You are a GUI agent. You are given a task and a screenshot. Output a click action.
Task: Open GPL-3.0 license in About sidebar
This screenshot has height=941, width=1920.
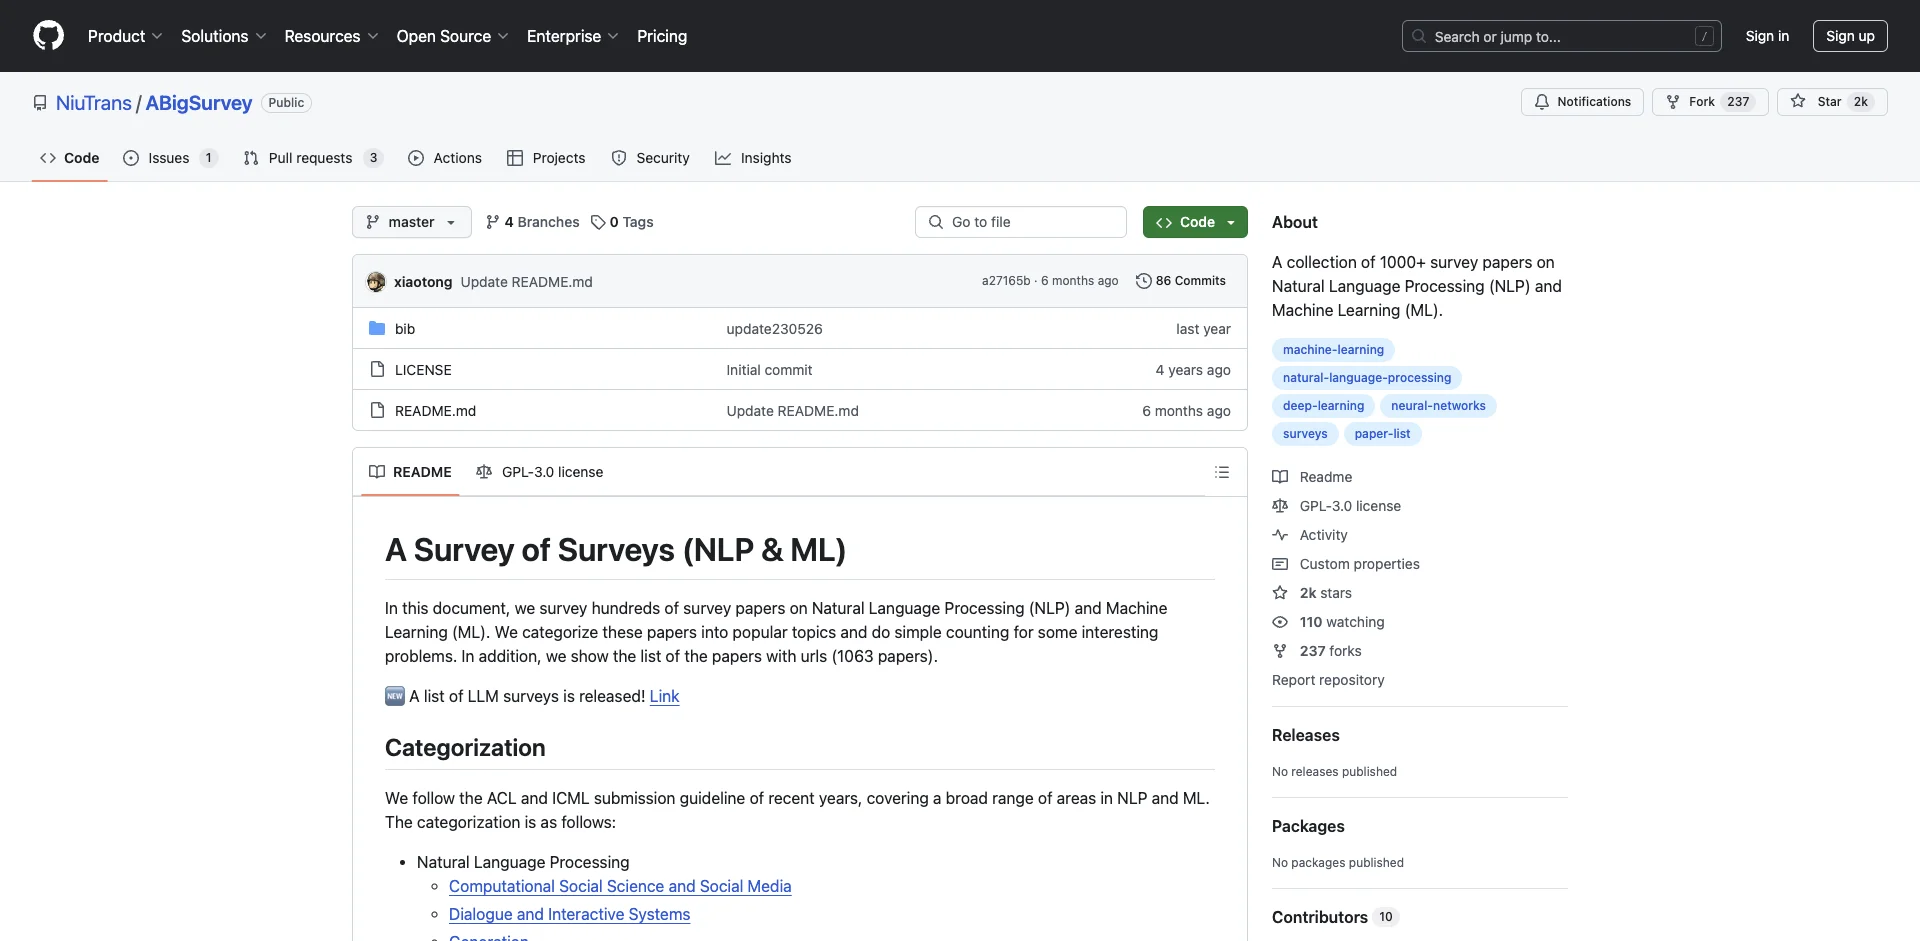[x=1337, y=506]
